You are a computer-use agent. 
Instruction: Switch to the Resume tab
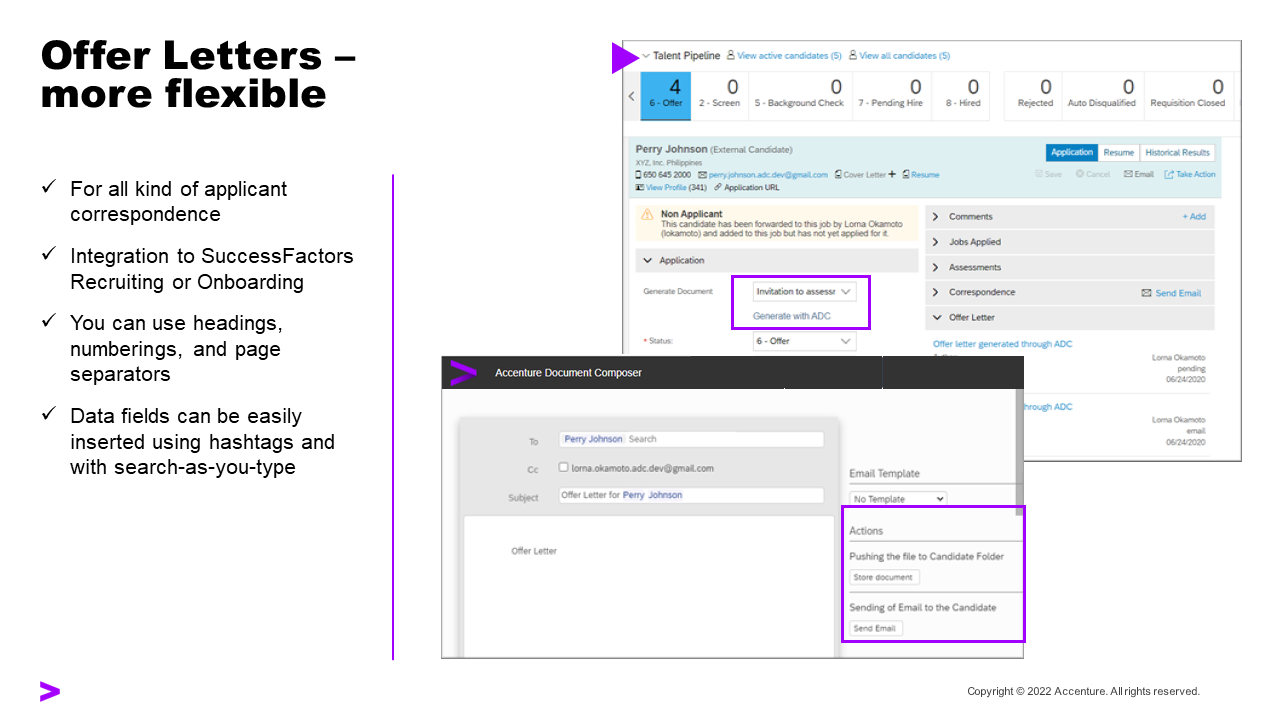[1119, 153]
